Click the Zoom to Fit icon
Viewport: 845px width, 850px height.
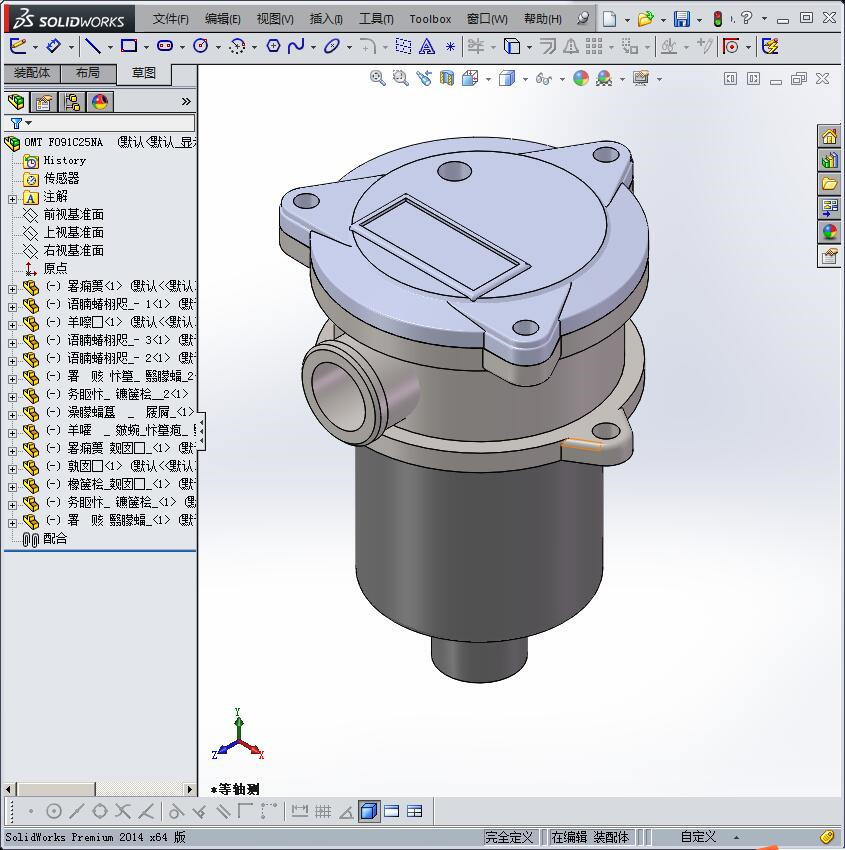click(377, 79)
